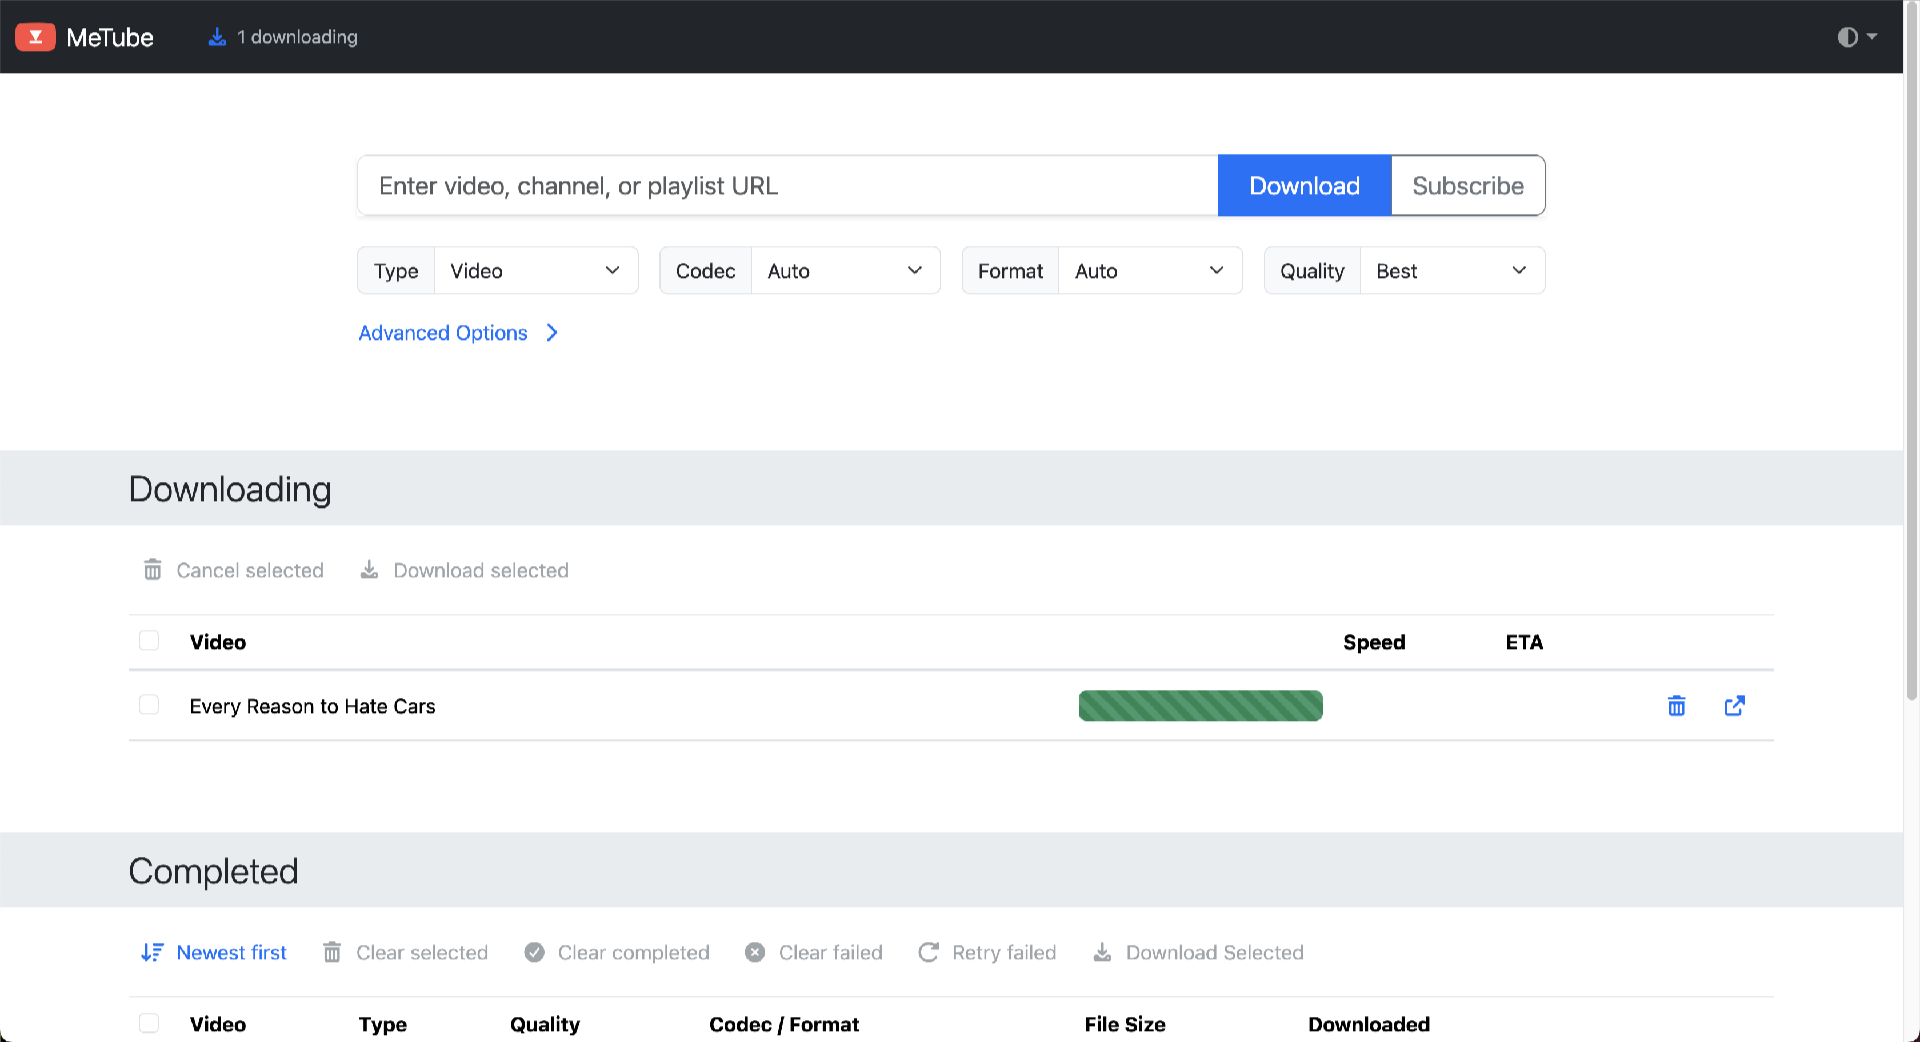Click the Quality column header in Completed table
This screenshot has height=1042, width=1920.
(x=545, y=1024)
